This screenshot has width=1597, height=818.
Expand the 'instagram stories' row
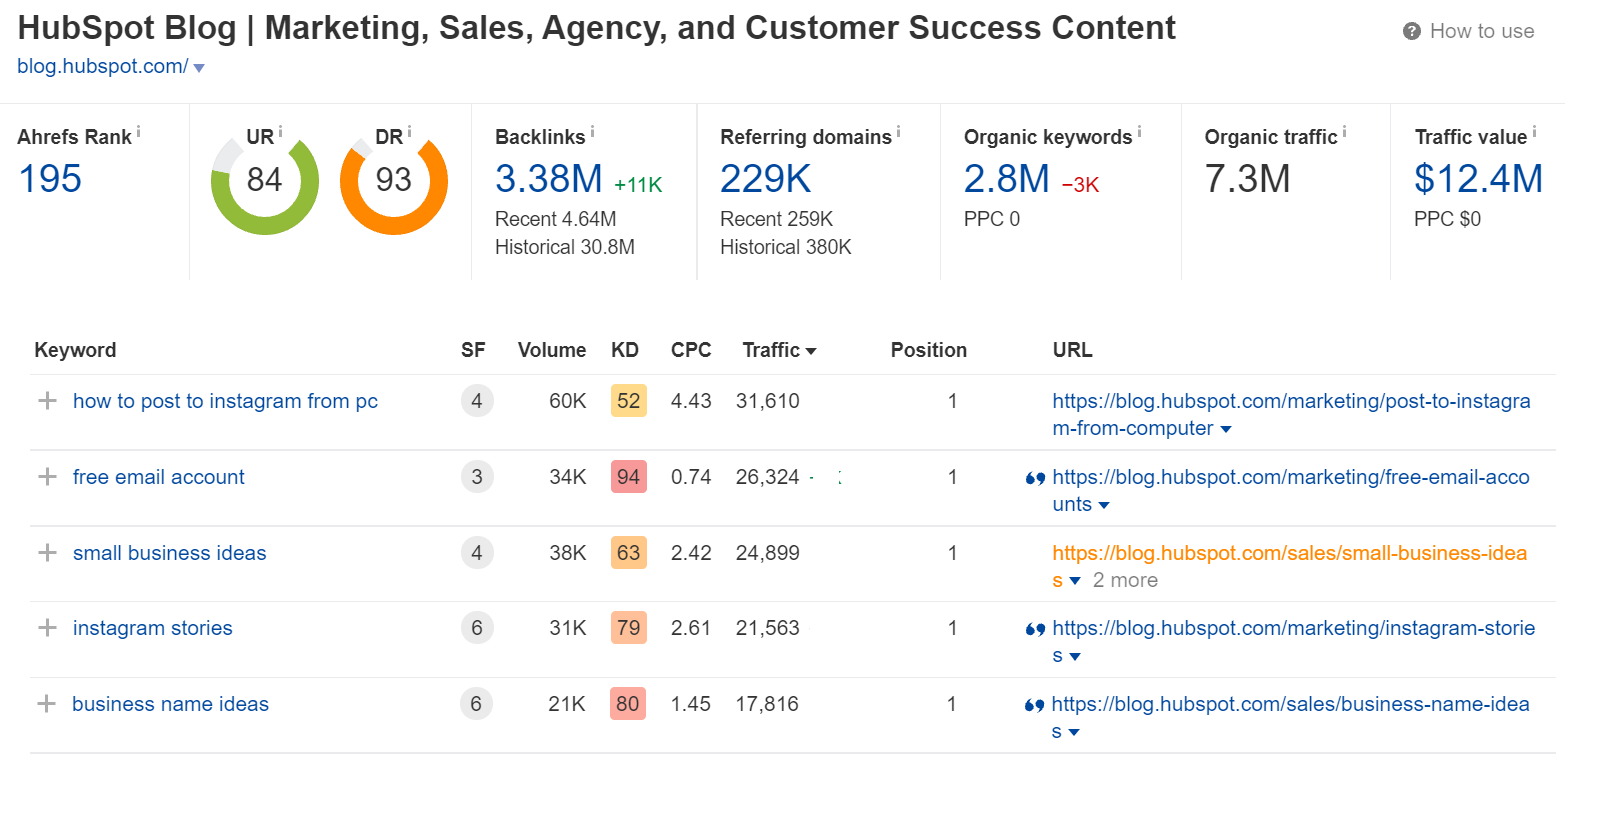[47, 628]
